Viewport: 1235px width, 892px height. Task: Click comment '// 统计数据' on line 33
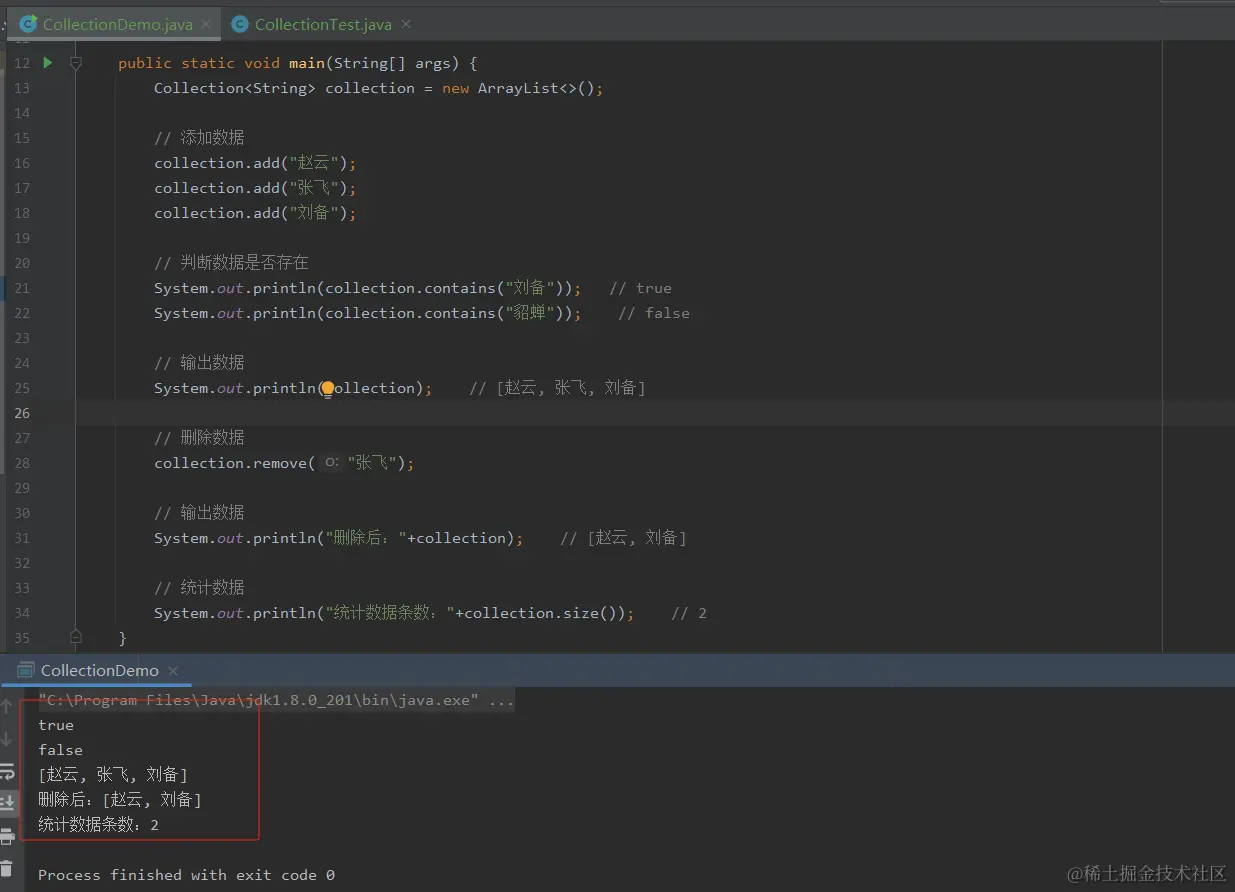pyautogui.click(x=199, y=588)
